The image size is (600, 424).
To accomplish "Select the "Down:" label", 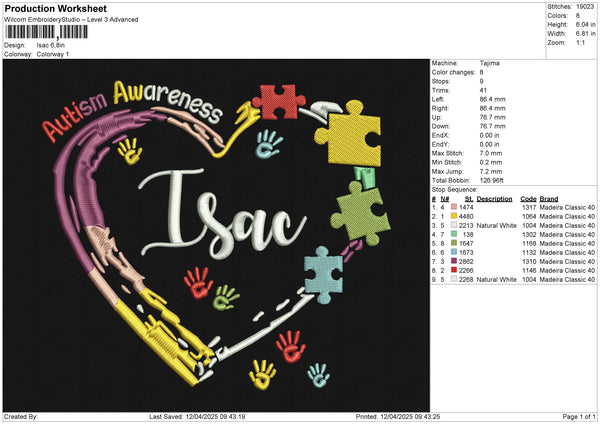I will 440,126.
